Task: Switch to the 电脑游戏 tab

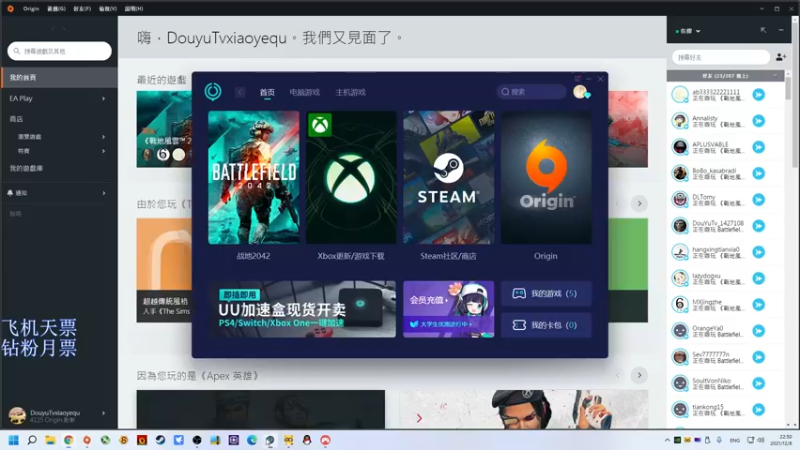Action: tap(305, 92)
